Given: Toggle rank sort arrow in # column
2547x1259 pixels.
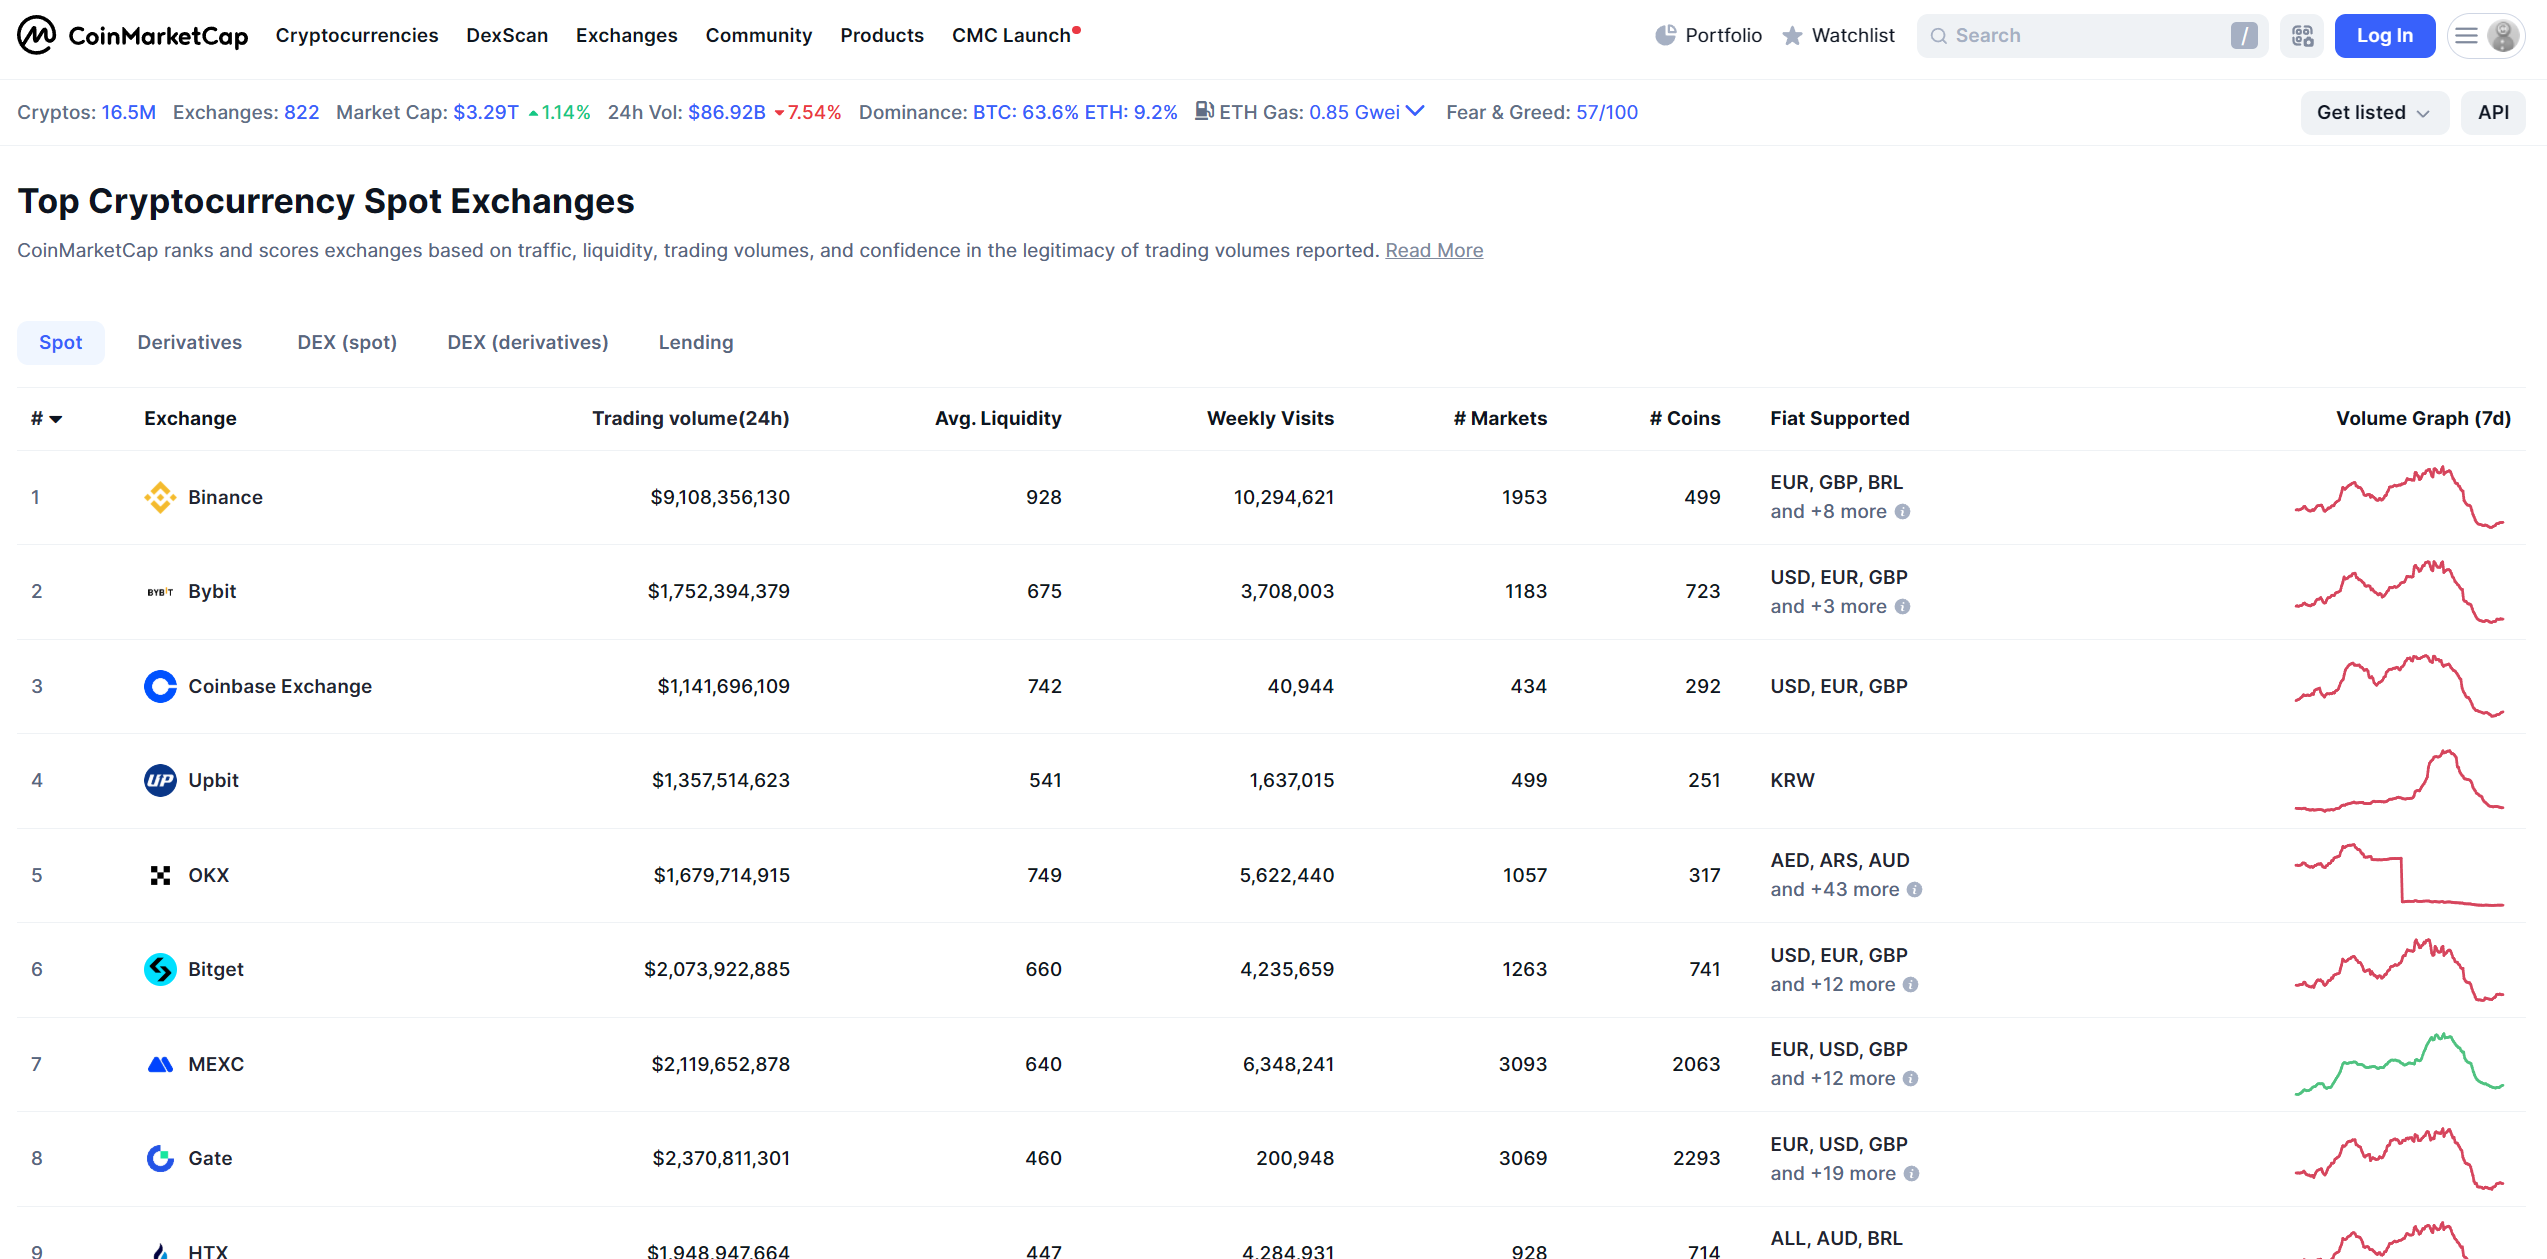Looking at the screenshot, I should pos(56,419).
